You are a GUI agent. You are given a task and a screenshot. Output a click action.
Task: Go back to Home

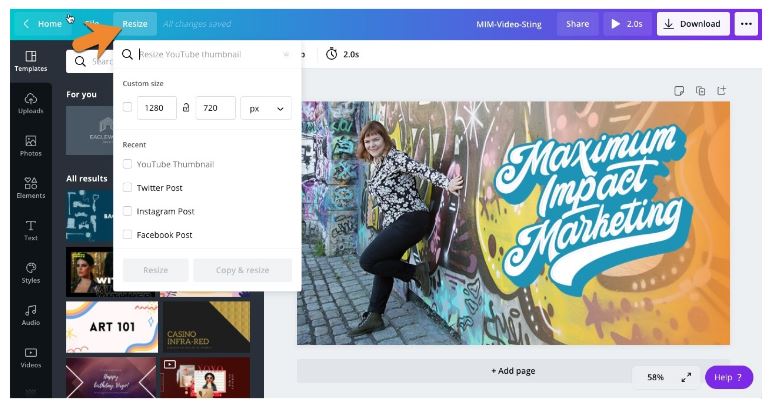coord(42,24)
